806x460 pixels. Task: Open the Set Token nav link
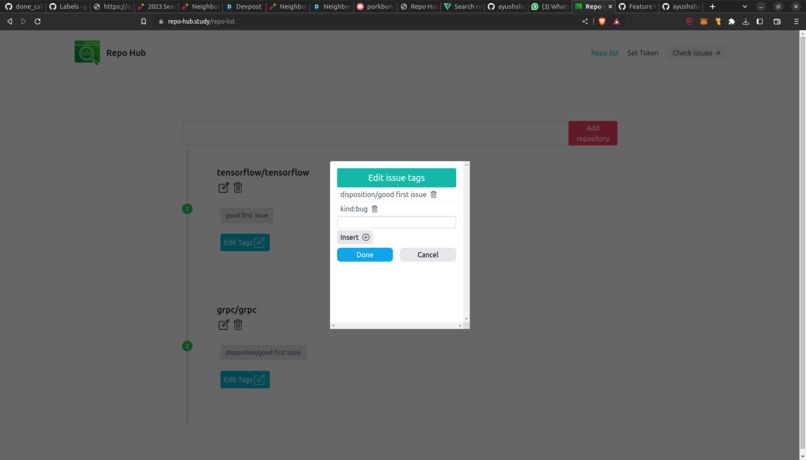pyautogui.click(x=643, y=53)
